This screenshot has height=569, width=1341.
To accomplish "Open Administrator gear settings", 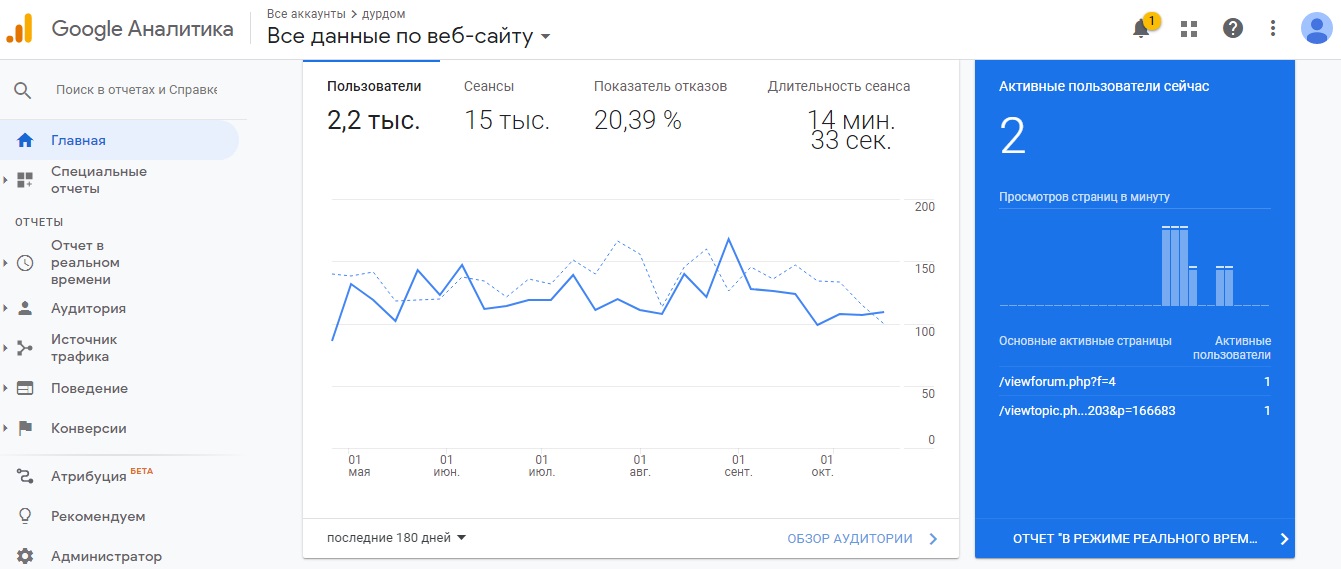I will click(x=25, y=556).
